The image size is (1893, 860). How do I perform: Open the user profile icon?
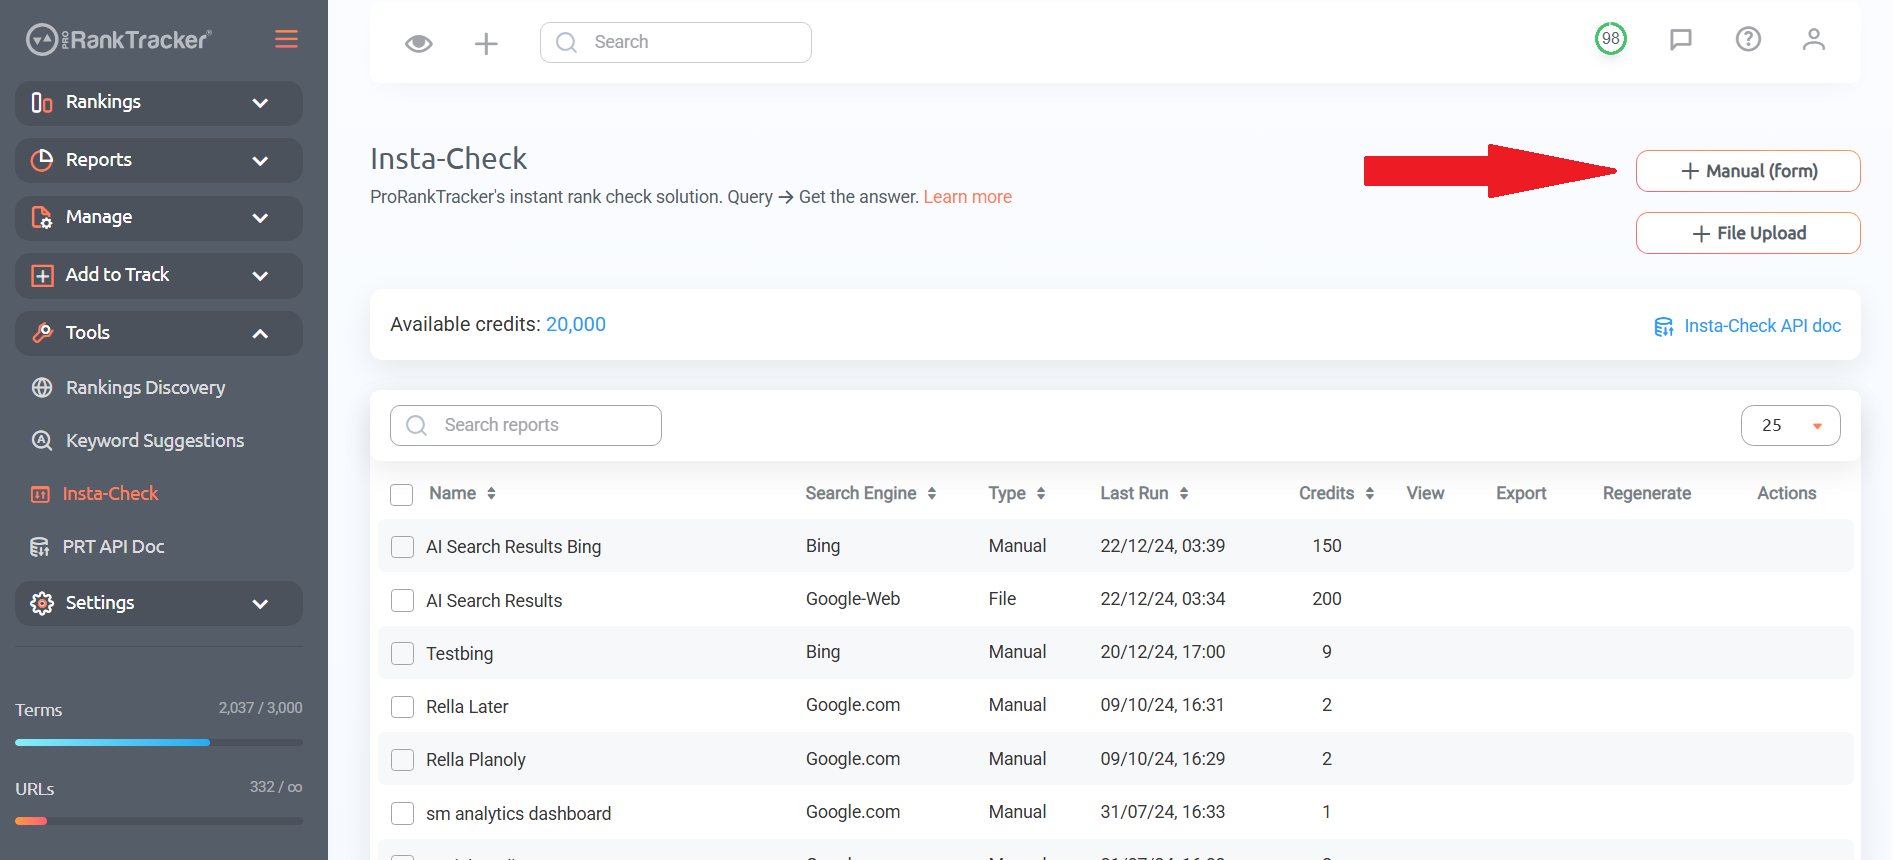[x=1814, y=39]
